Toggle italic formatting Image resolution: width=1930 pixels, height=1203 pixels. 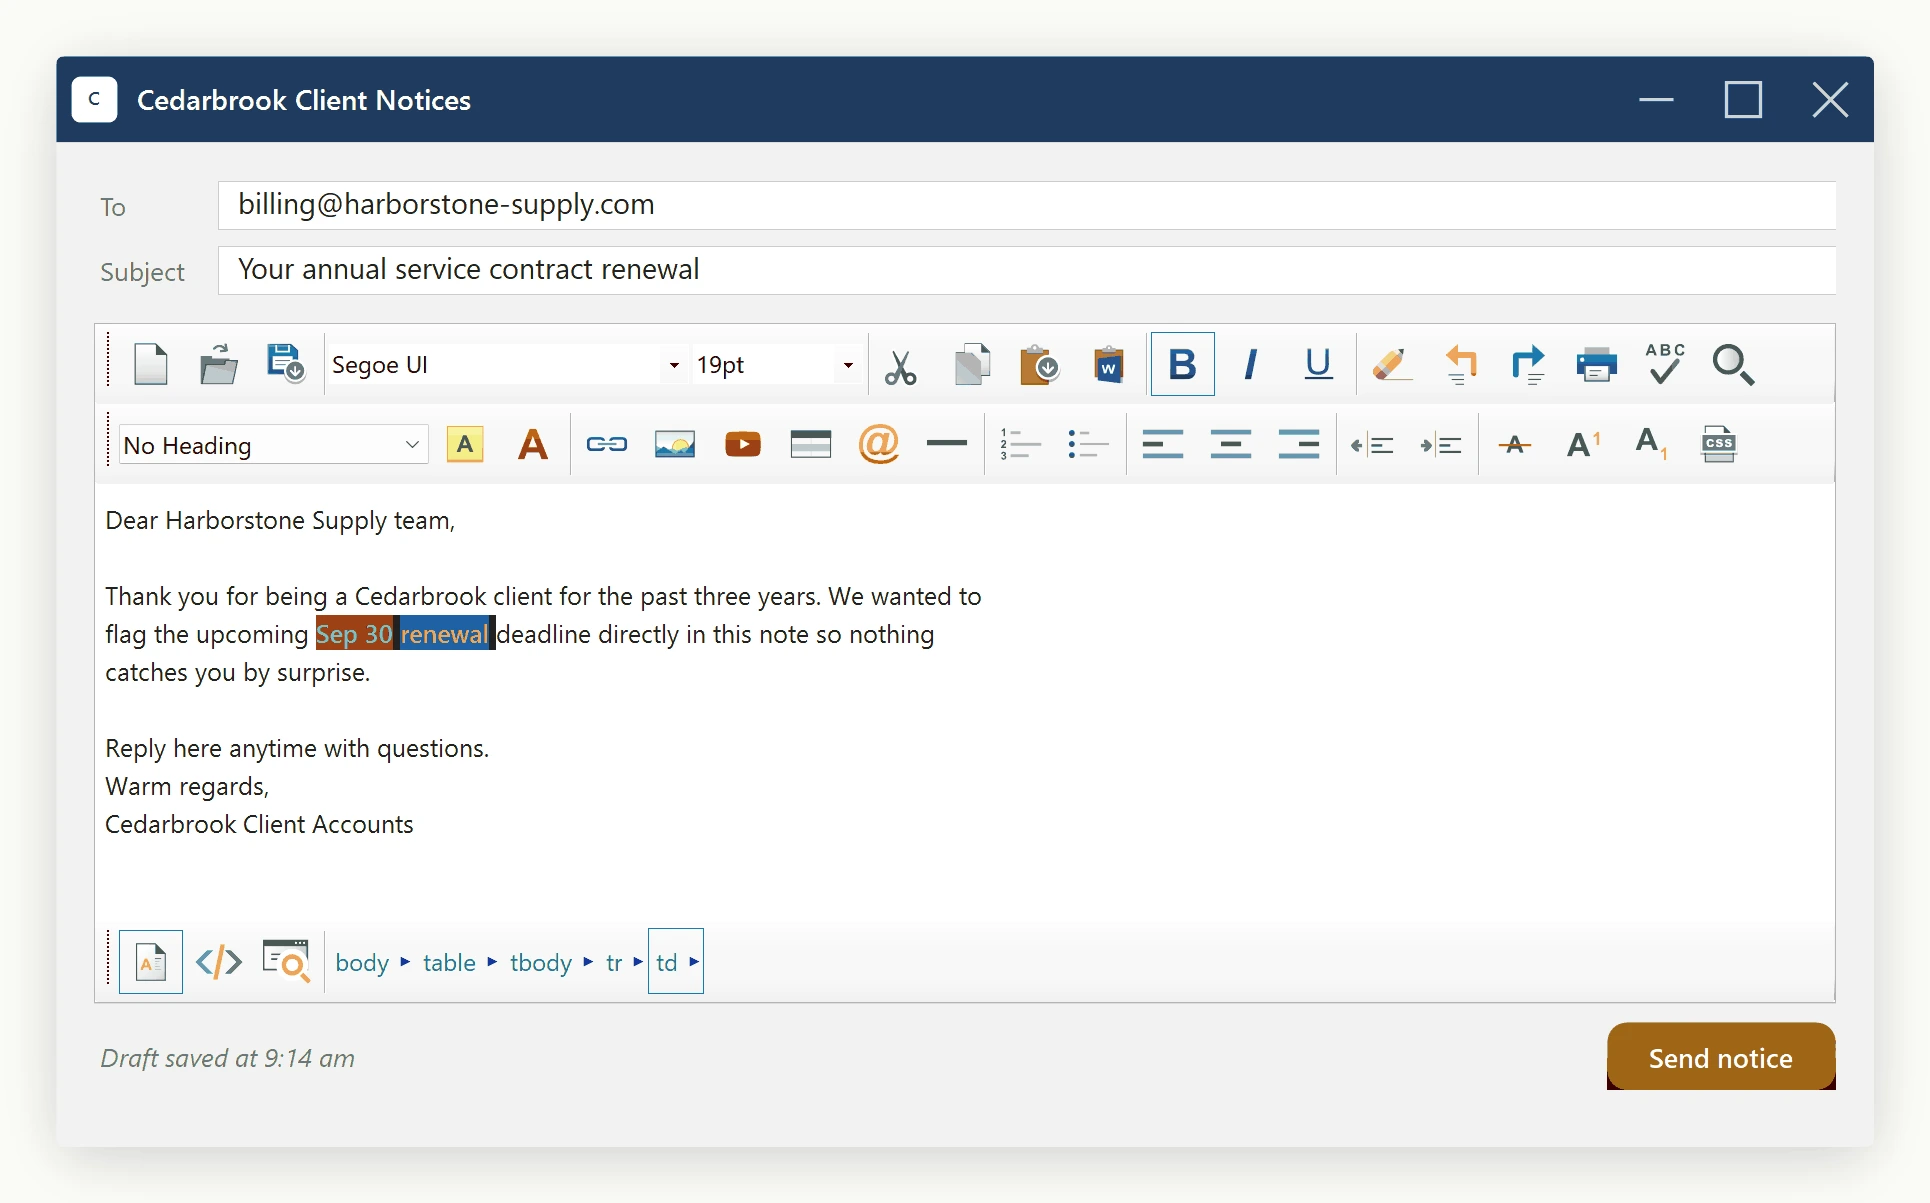(x=1250, y=365)
